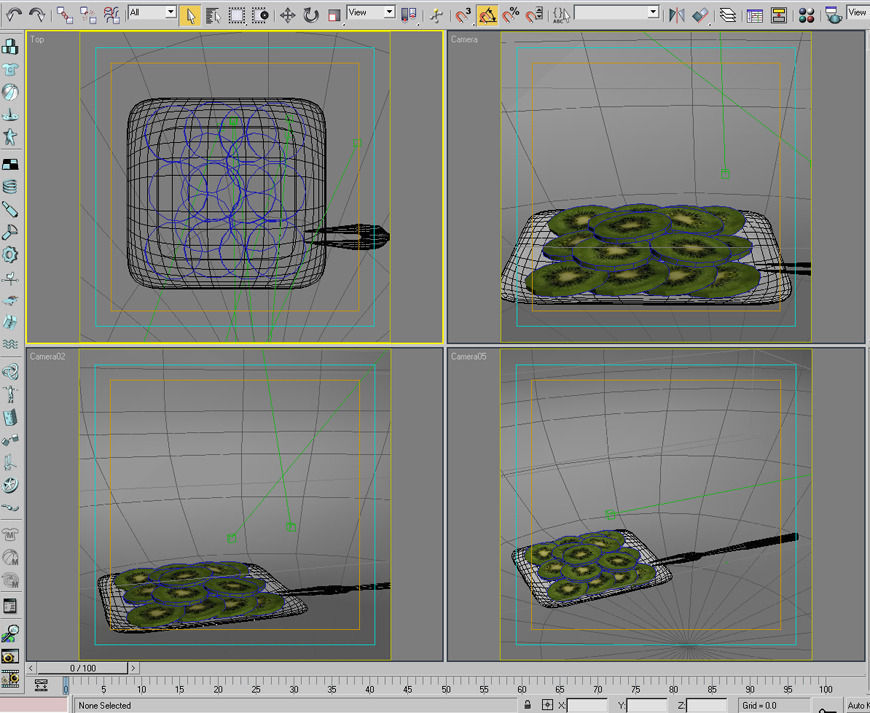The image size is (870, 713).
Task: Toggle the Auto Key button
Action: pyautogui.click(x=857, y=705)
